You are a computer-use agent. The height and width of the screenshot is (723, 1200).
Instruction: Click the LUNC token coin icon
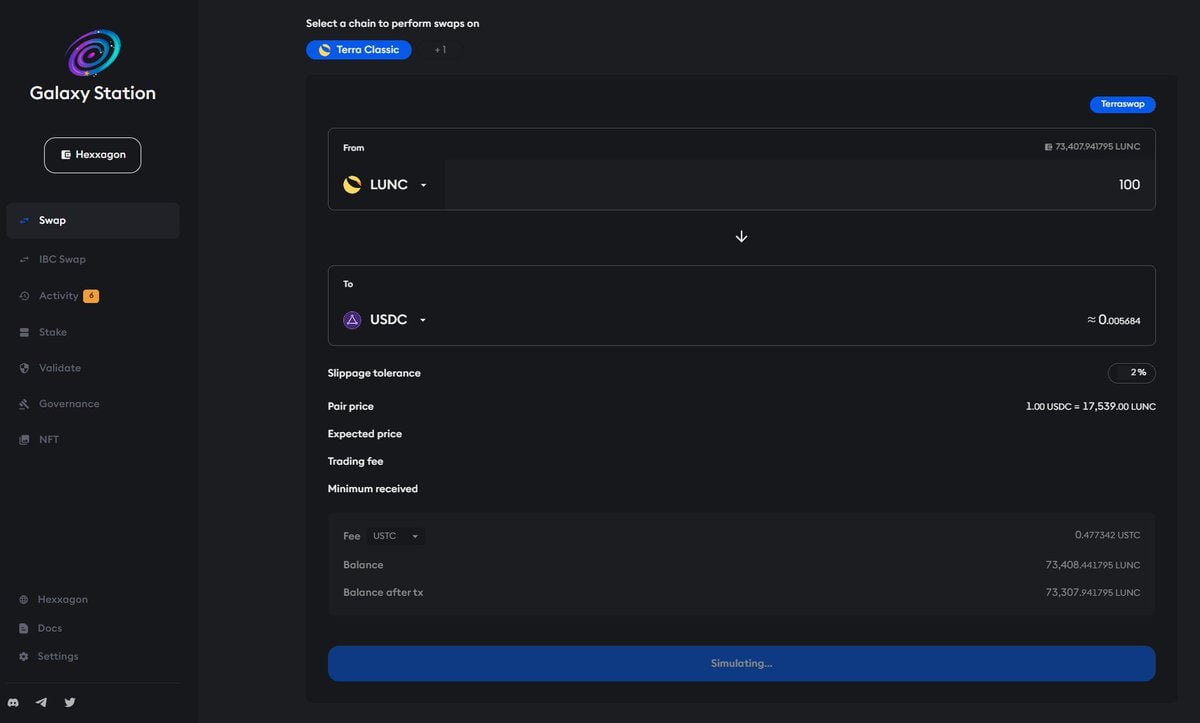(352, 184)
